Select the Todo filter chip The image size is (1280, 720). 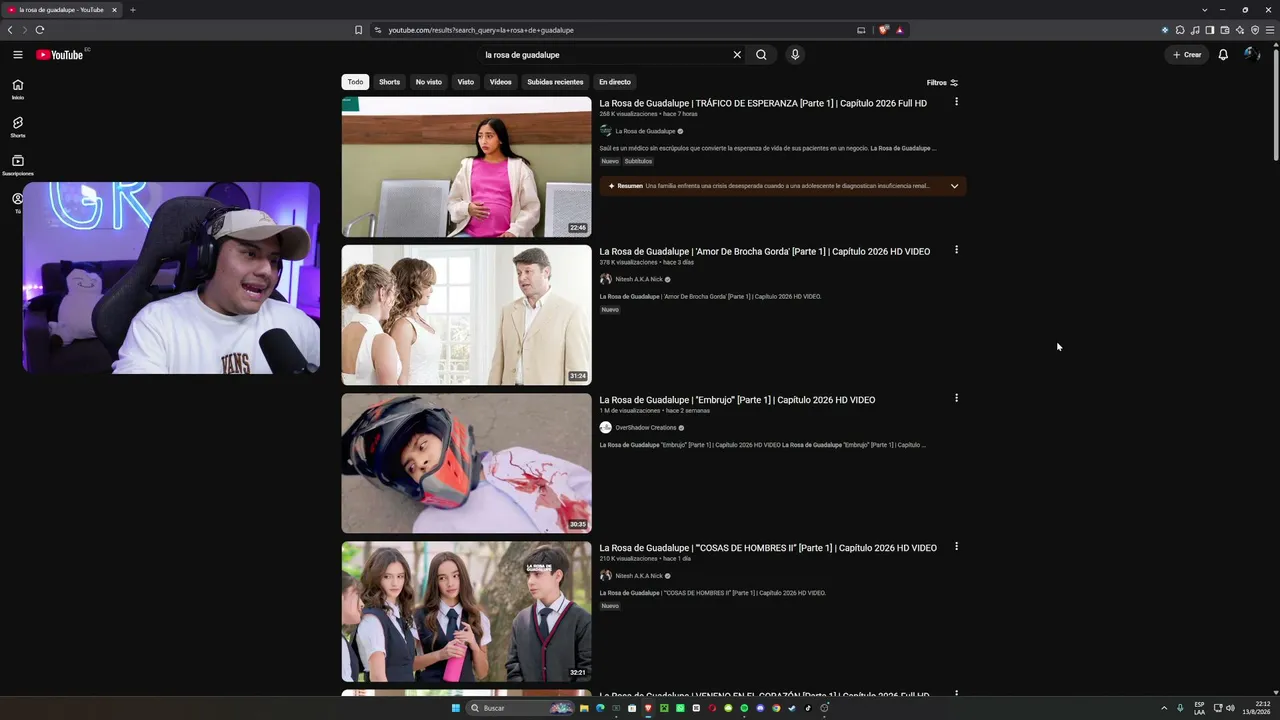pyautogui.click(x=355, y=82)
